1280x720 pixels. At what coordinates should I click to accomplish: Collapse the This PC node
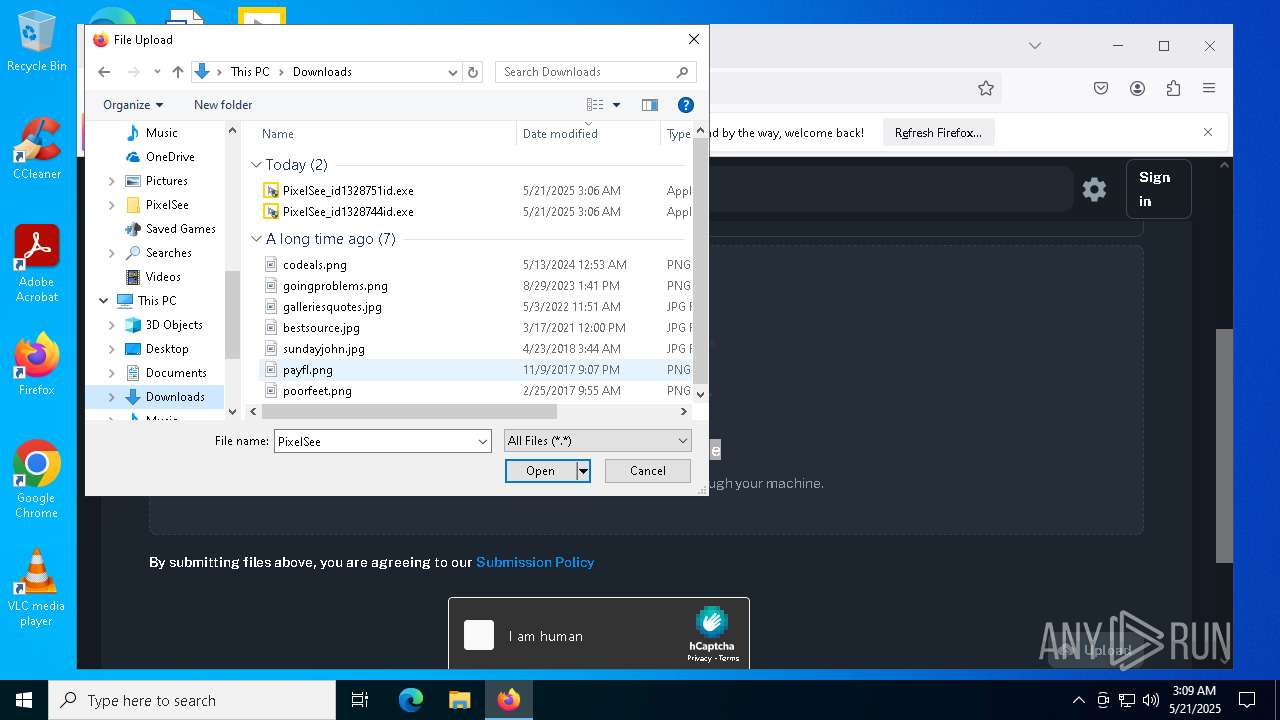click(104, 301)
